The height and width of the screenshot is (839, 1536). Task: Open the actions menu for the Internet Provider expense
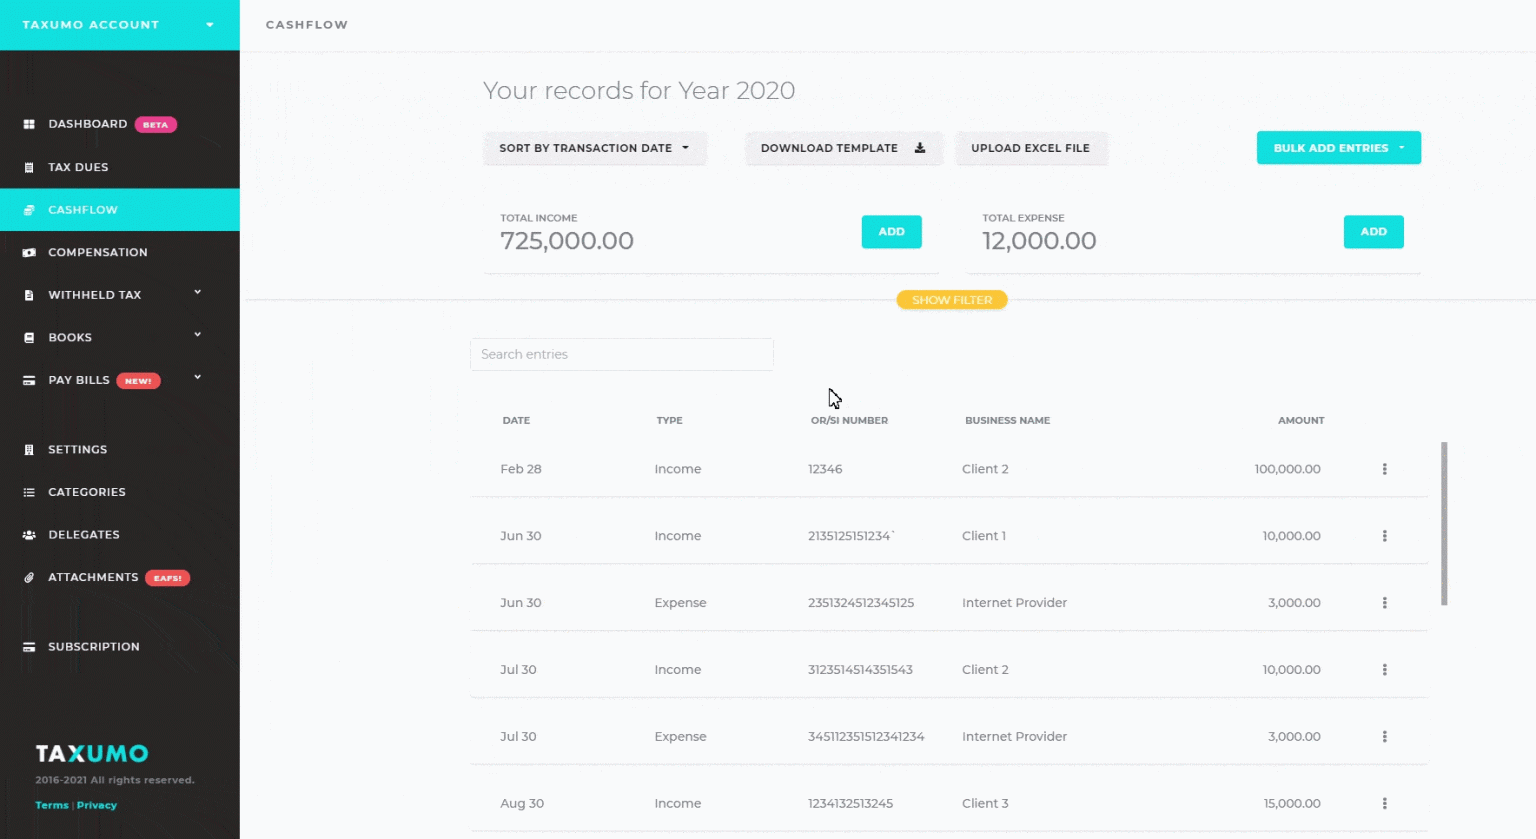tap(1385, 602)
